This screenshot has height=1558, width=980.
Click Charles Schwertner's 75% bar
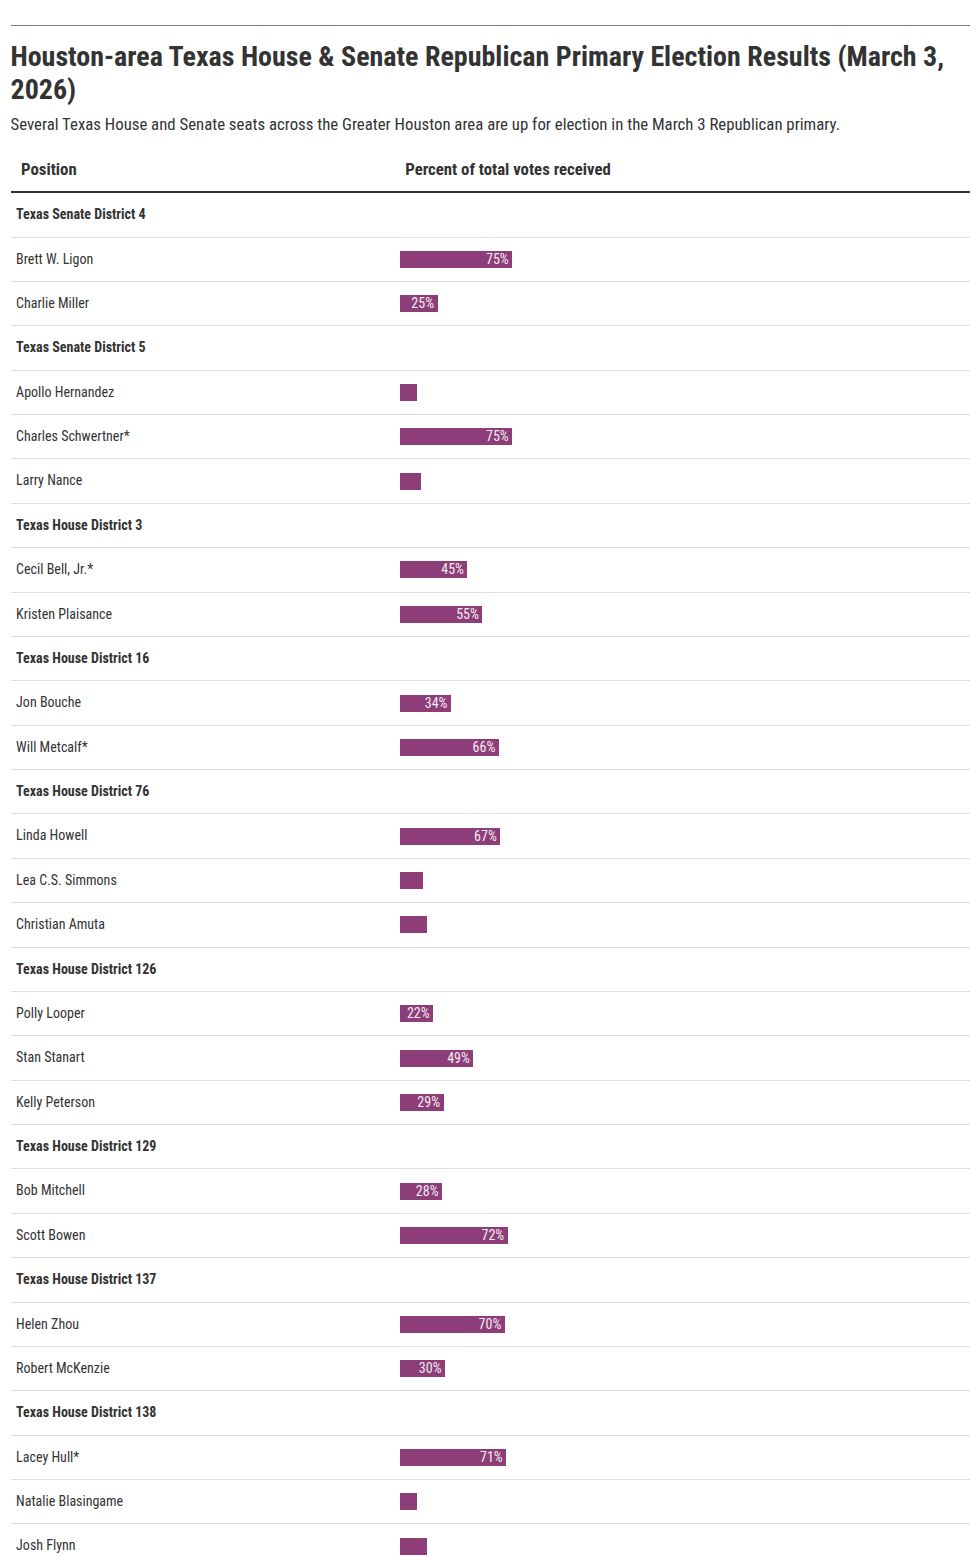[x=455, y=437]
